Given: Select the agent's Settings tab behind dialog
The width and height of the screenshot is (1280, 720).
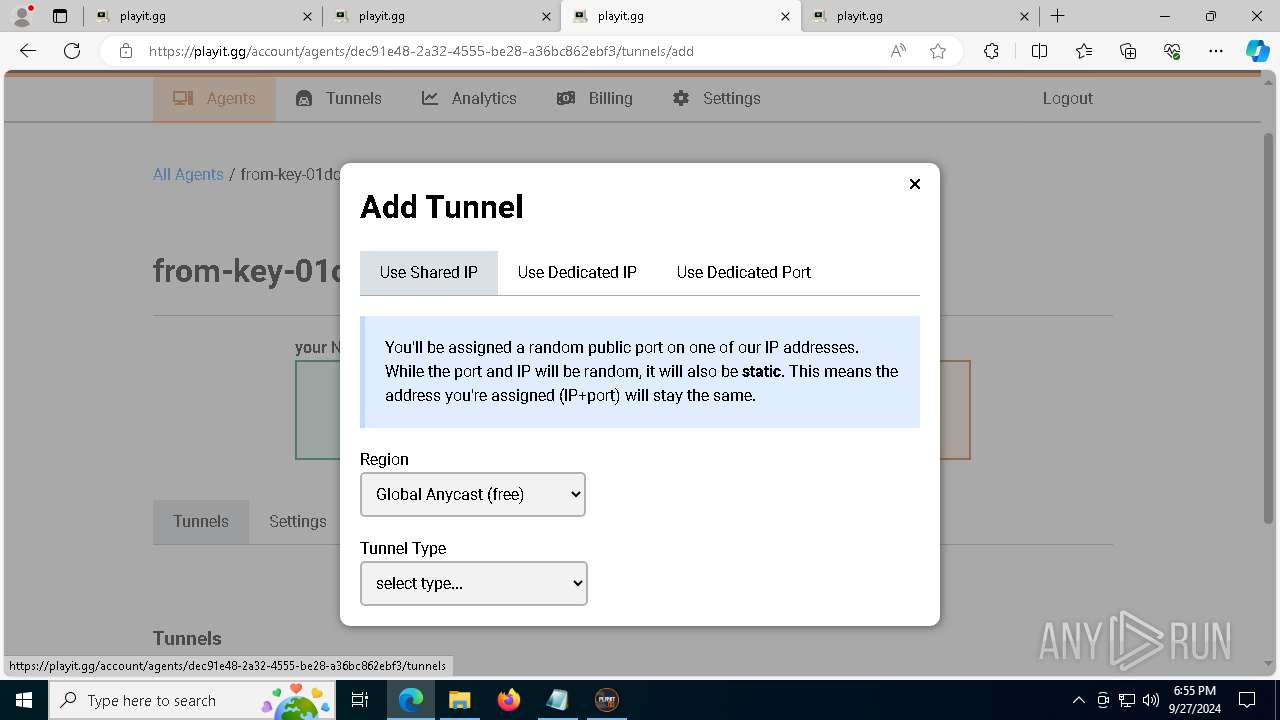Looking at the screenshot, I should (297, 522).
